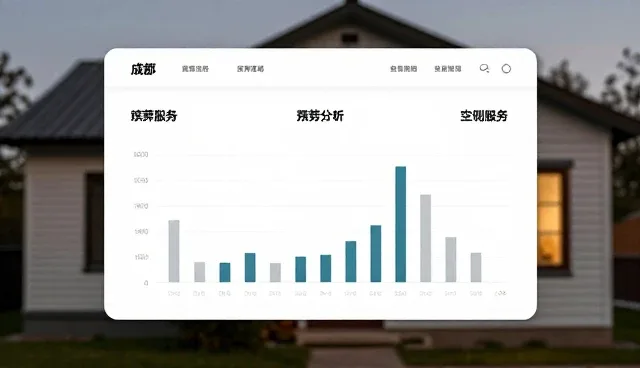Open the nav link just left of the search icon
Screen dimensions: 640x368
(448, 69)
